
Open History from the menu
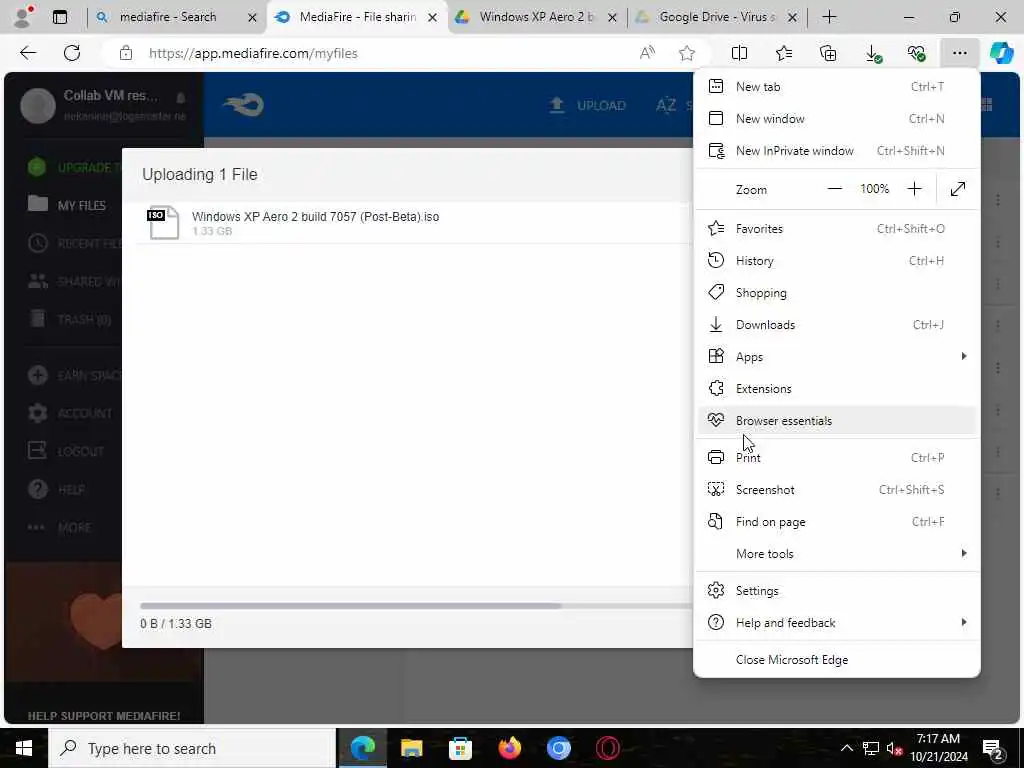tap(837, 261)
